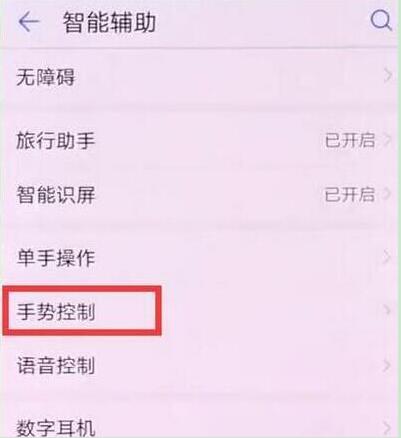Open the 智能识屏 settings entry
The width and height of the screenshot is (401, 438).
click(200, 194)
